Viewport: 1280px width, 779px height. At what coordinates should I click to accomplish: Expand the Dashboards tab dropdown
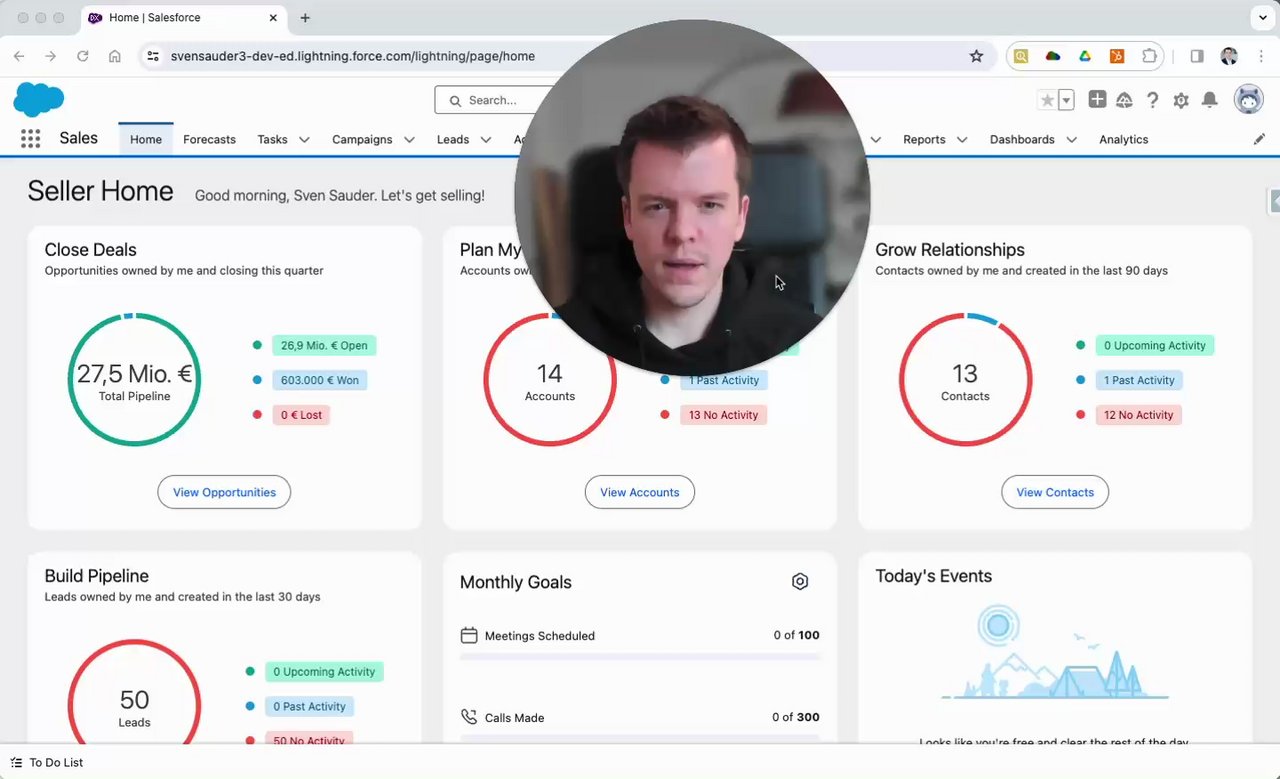pos(1071,140)
